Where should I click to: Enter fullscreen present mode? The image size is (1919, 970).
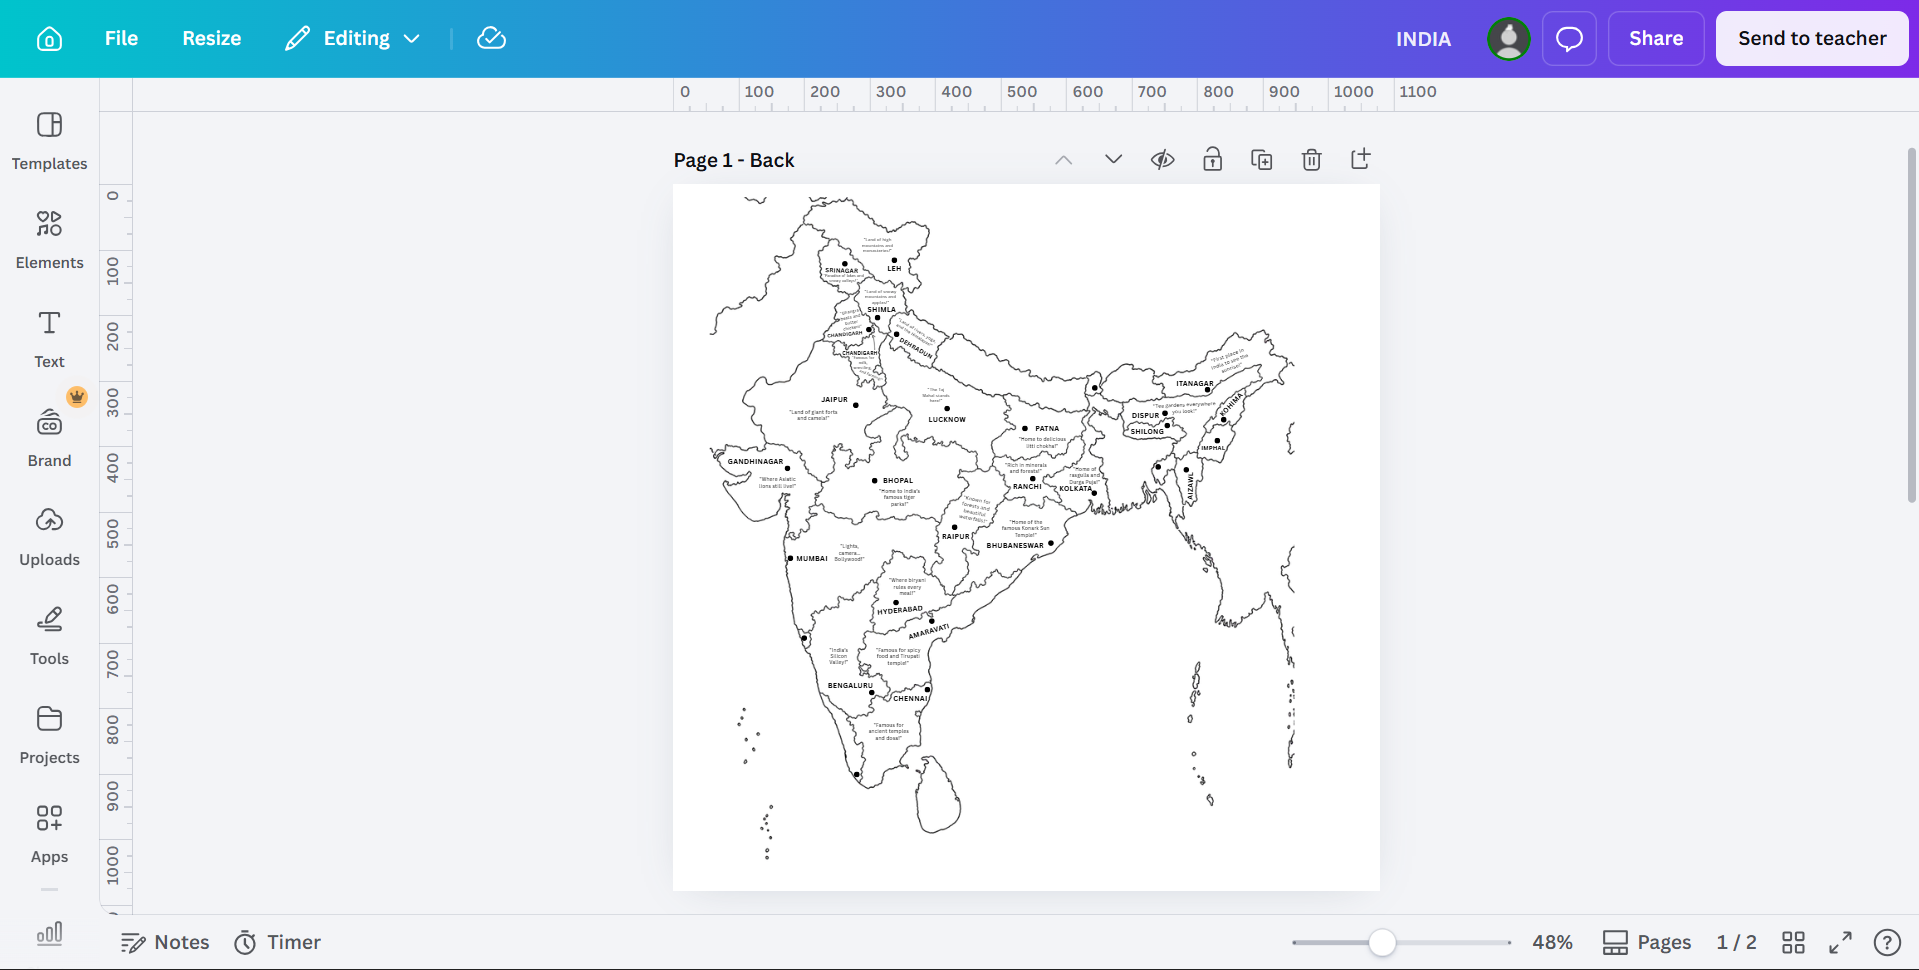(x=1840, y=942)
